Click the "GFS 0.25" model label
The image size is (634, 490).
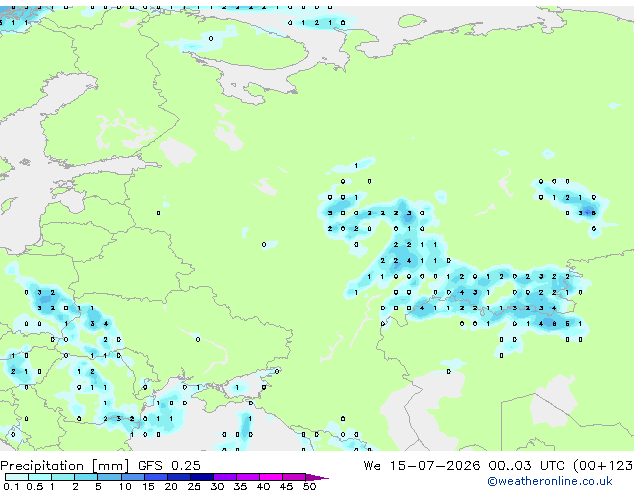pos(169,465)
